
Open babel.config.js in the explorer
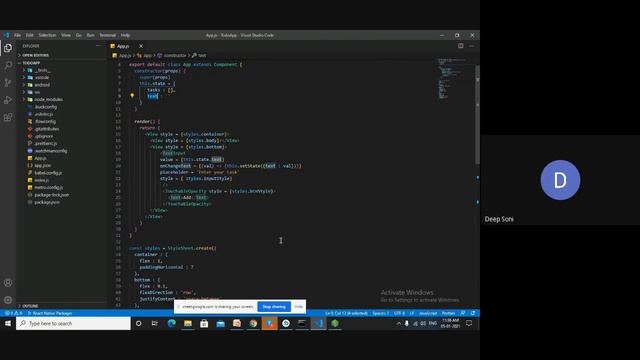[x=48, y=173]
